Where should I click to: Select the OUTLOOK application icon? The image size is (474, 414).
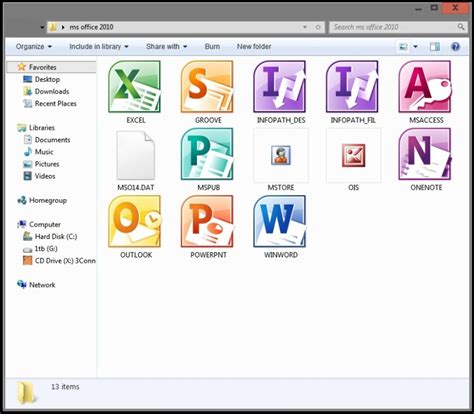[135, 221]
